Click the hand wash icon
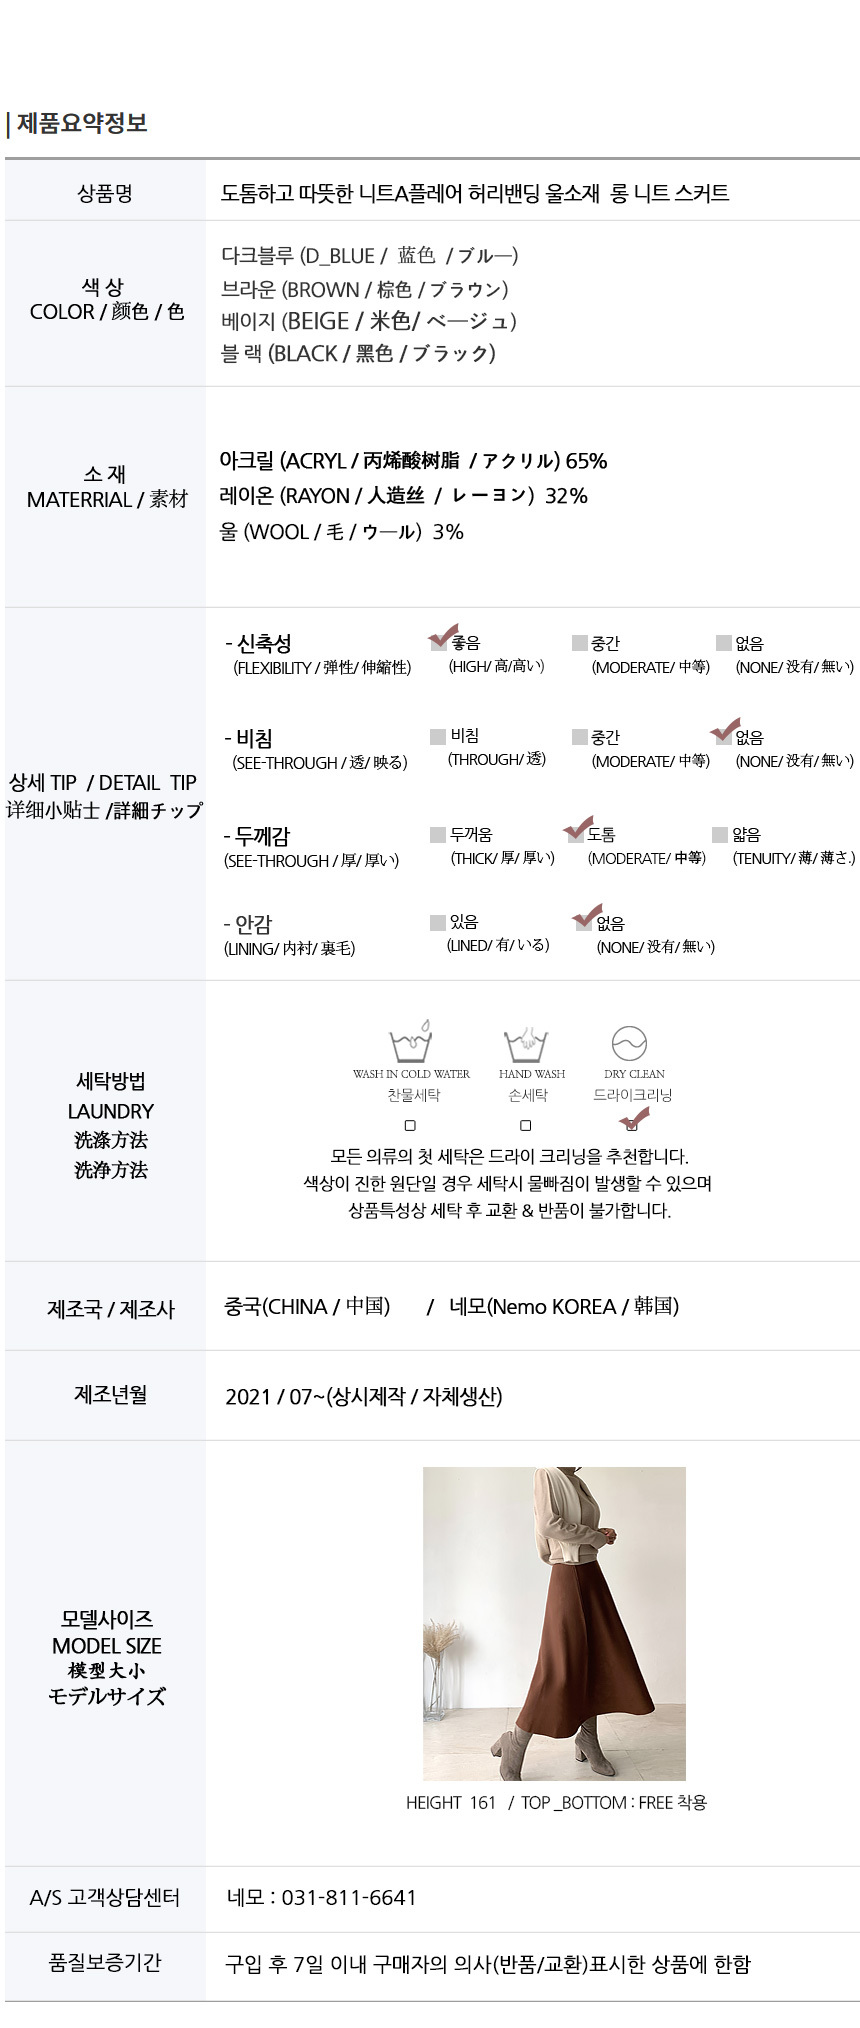The height and width of the screenshot is (2028, 860). pos(526,1043)
